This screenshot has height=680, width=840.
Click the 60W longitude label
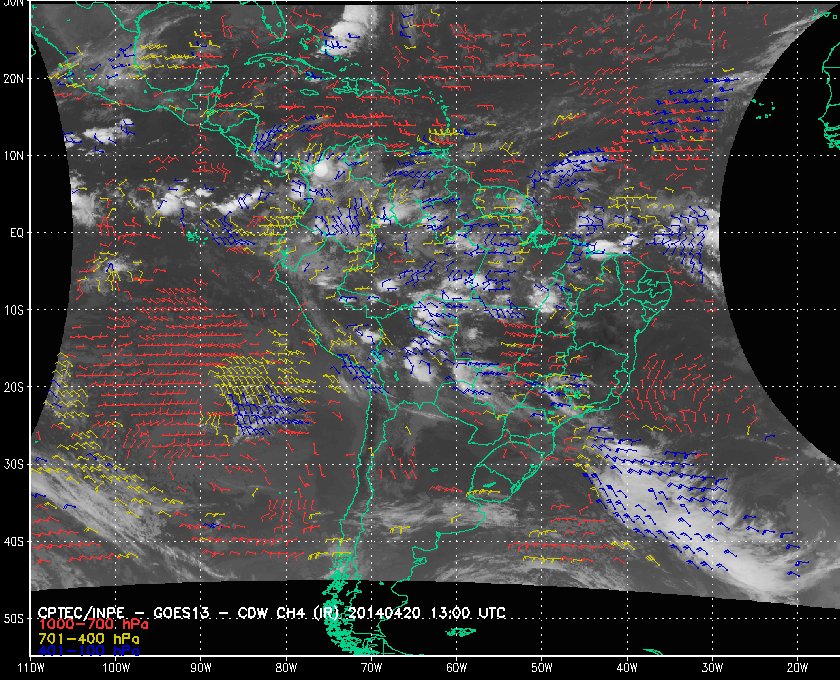(x=456, y=668)
